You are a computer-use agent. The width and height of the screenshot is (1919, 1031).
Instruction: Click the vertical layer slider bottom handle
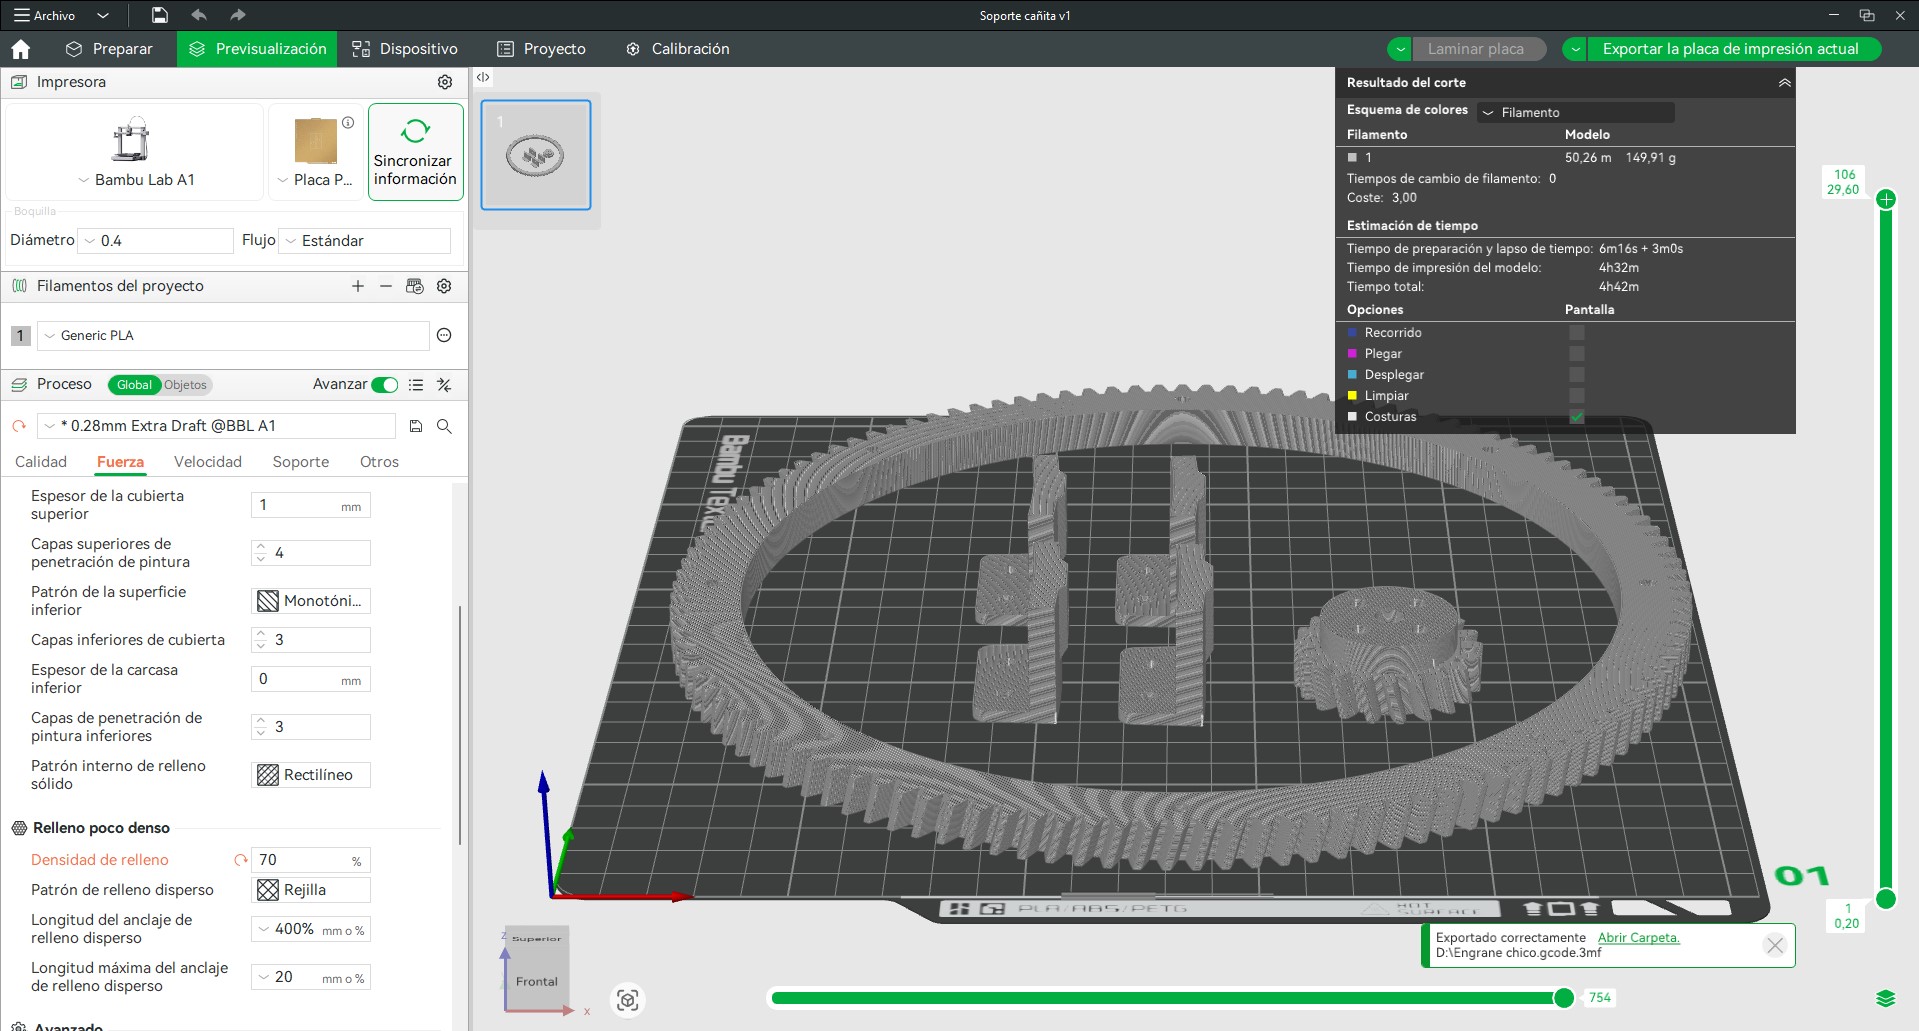point(1886,898)
